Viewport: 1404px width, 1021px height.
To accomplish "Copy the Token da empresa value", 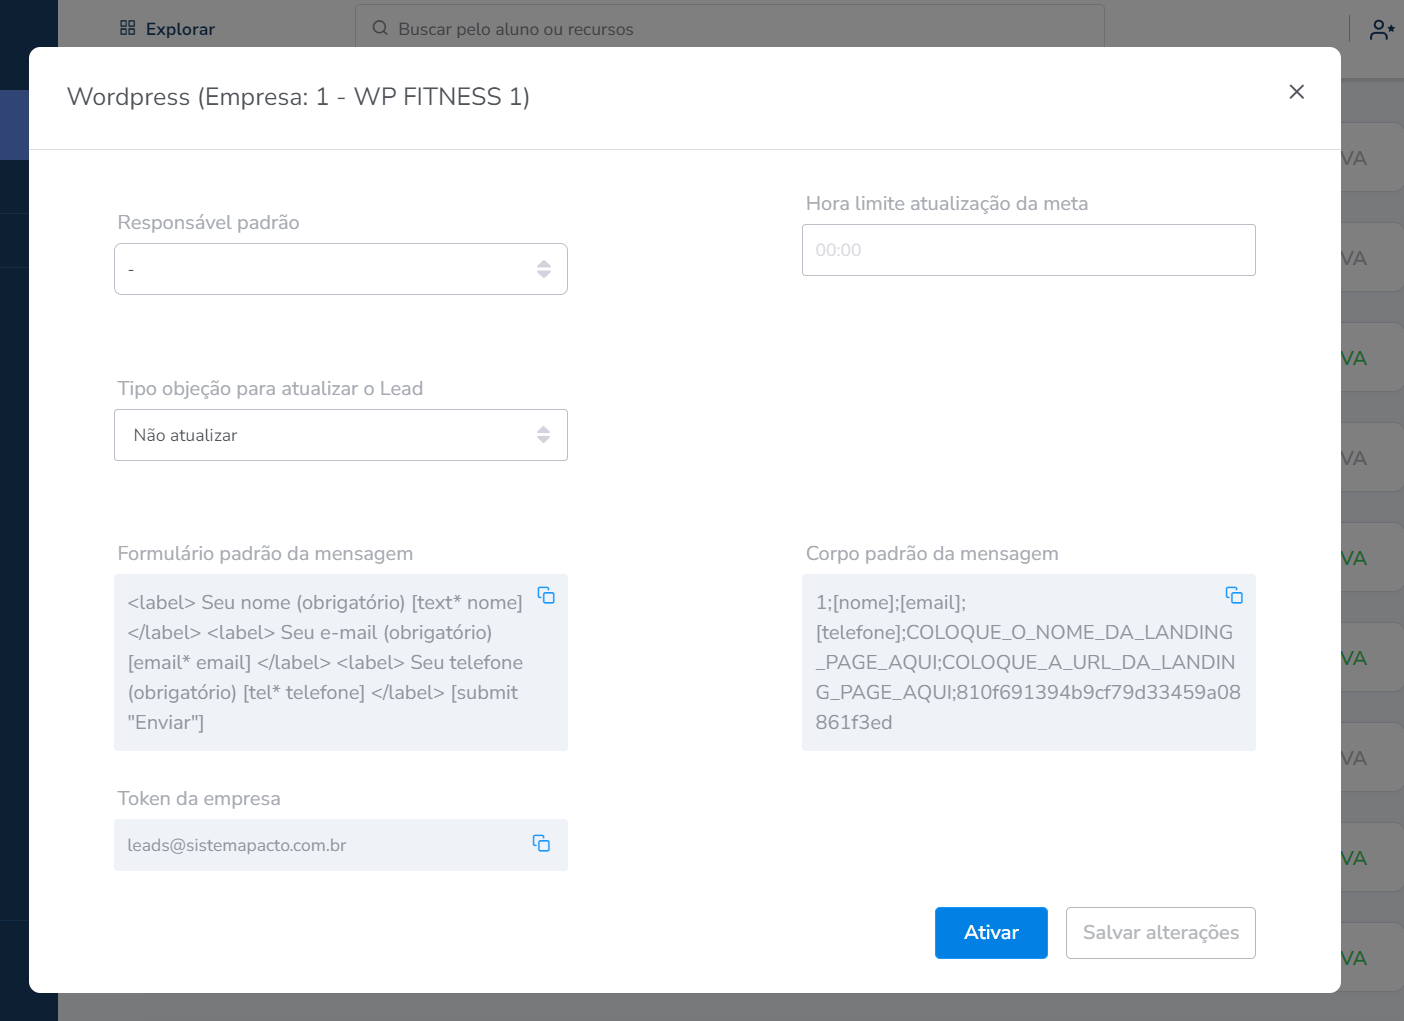I will (541, 843).
